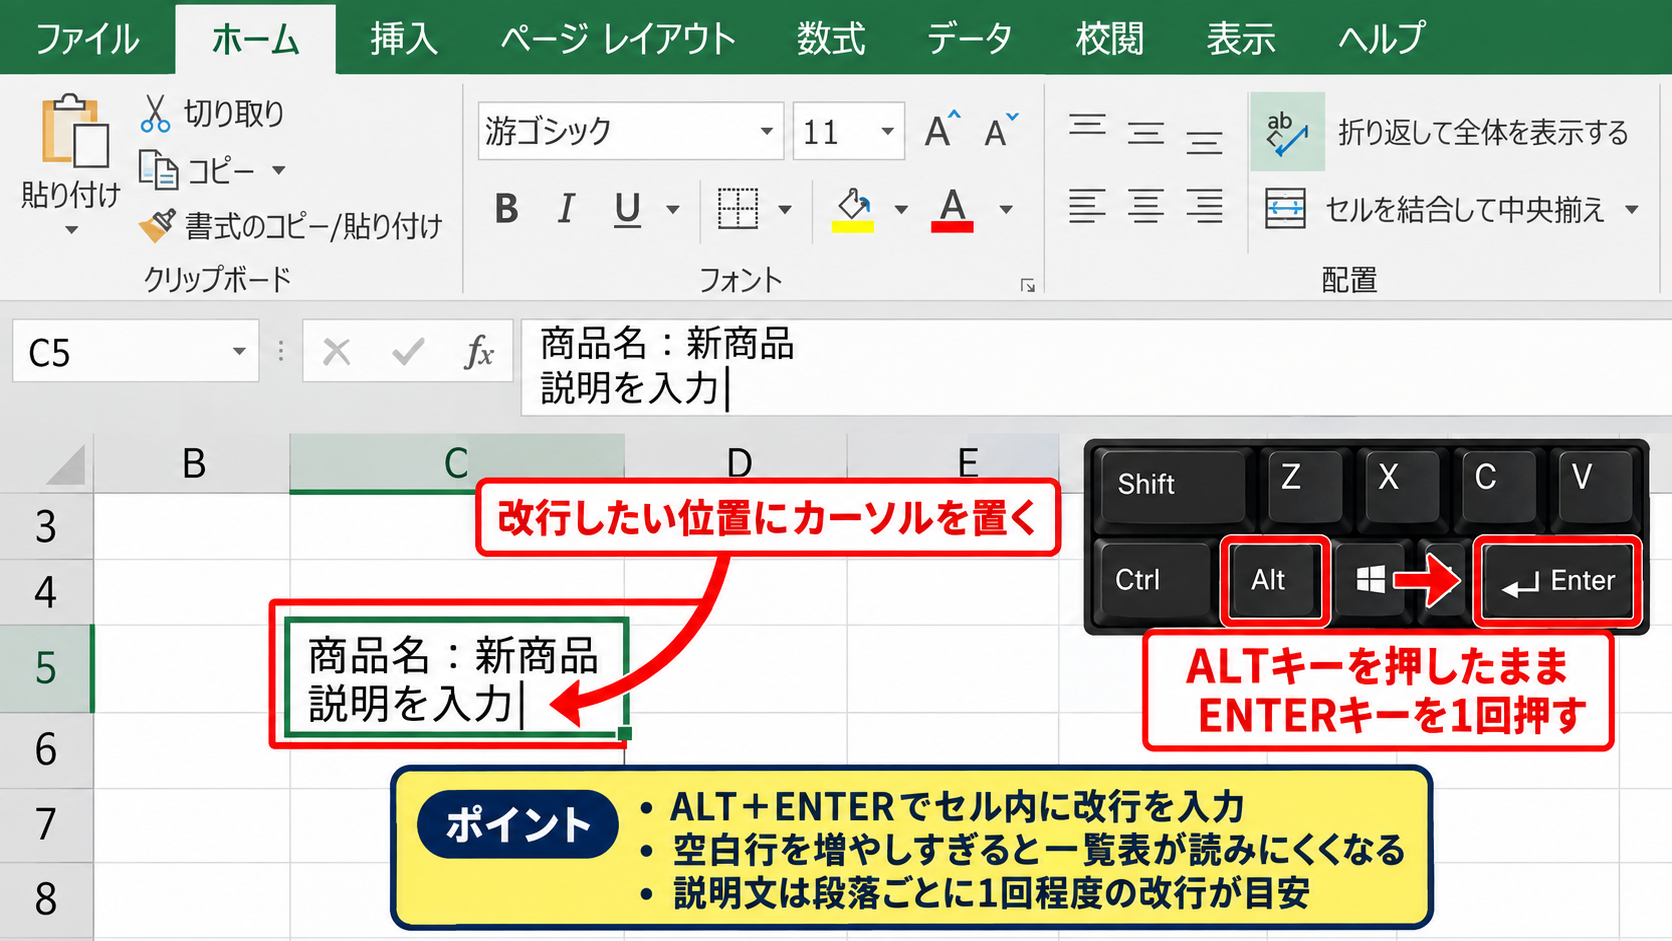Click the Copy (コピー) icon

click(158, 170)
